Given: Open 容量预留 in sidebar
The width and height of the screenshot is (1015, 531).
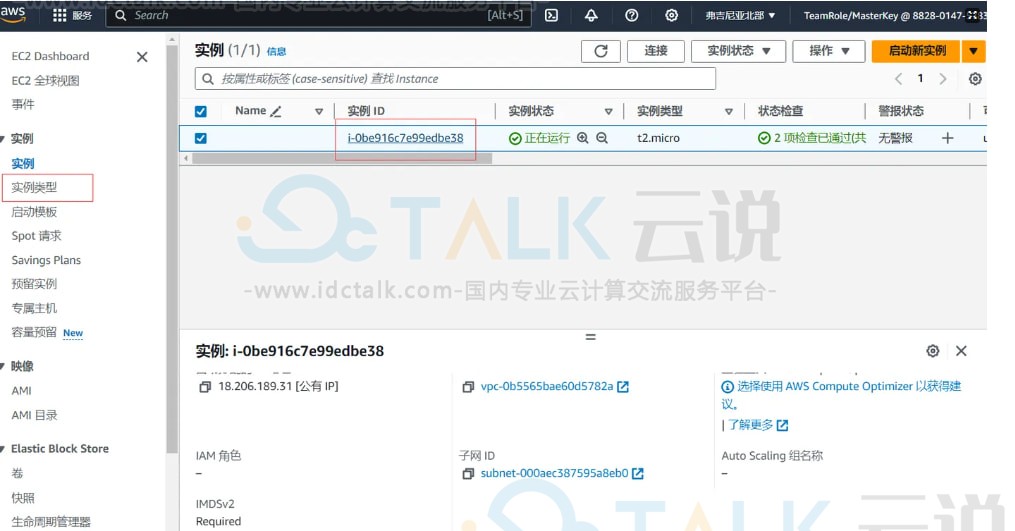Looking at the screenshot, I should pos(34,332).
